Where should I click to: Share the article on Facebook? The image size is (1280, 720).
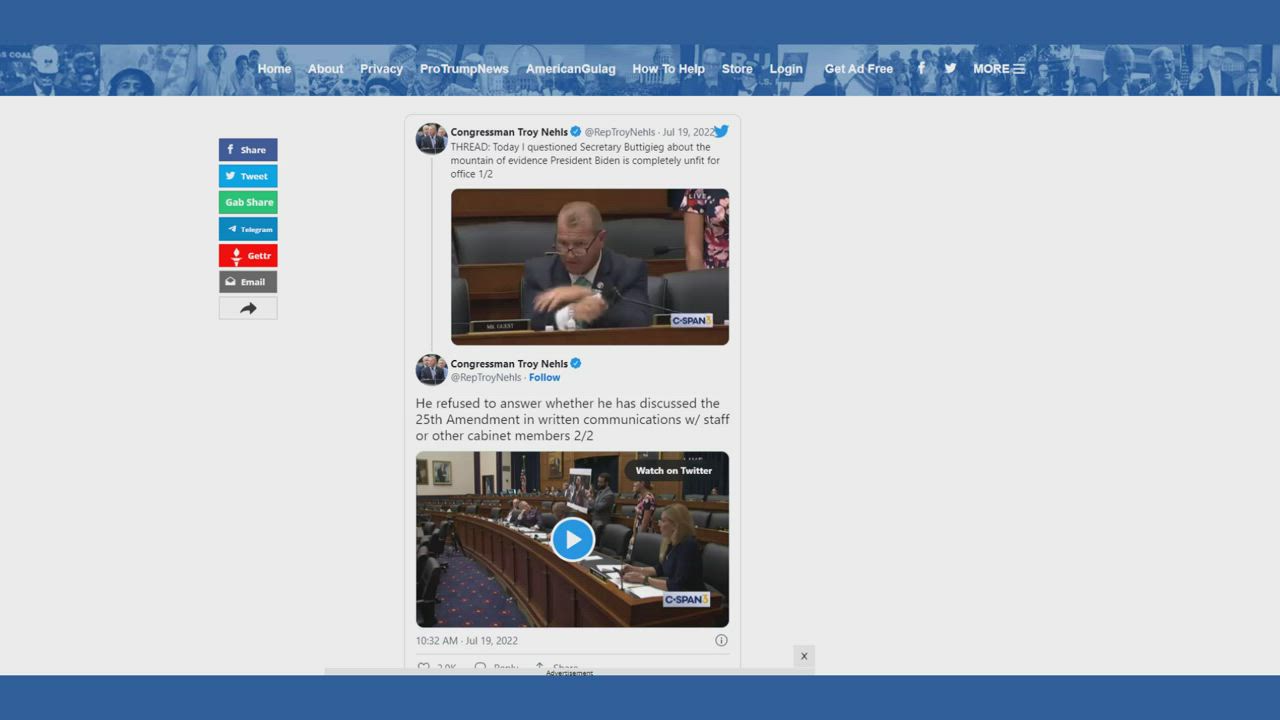click(248, 150)
